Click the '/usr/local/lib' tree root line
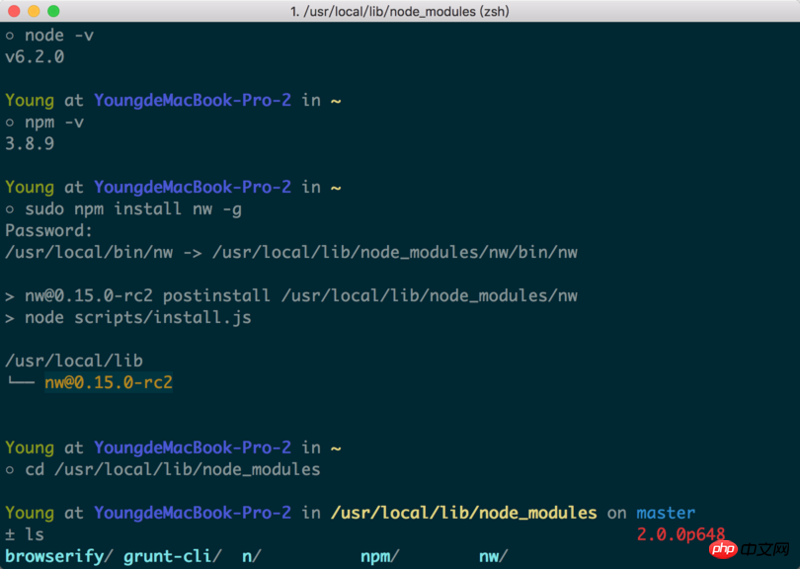Screen dimensions: 800x569 [x=74, y=361]
